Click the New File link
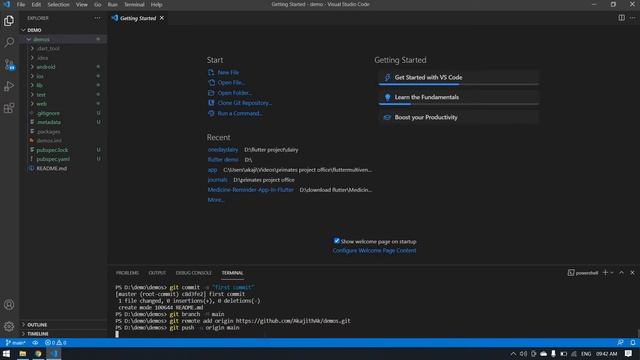Image resolution: width=640 pixels, height=360 pixels. (228, 72)
